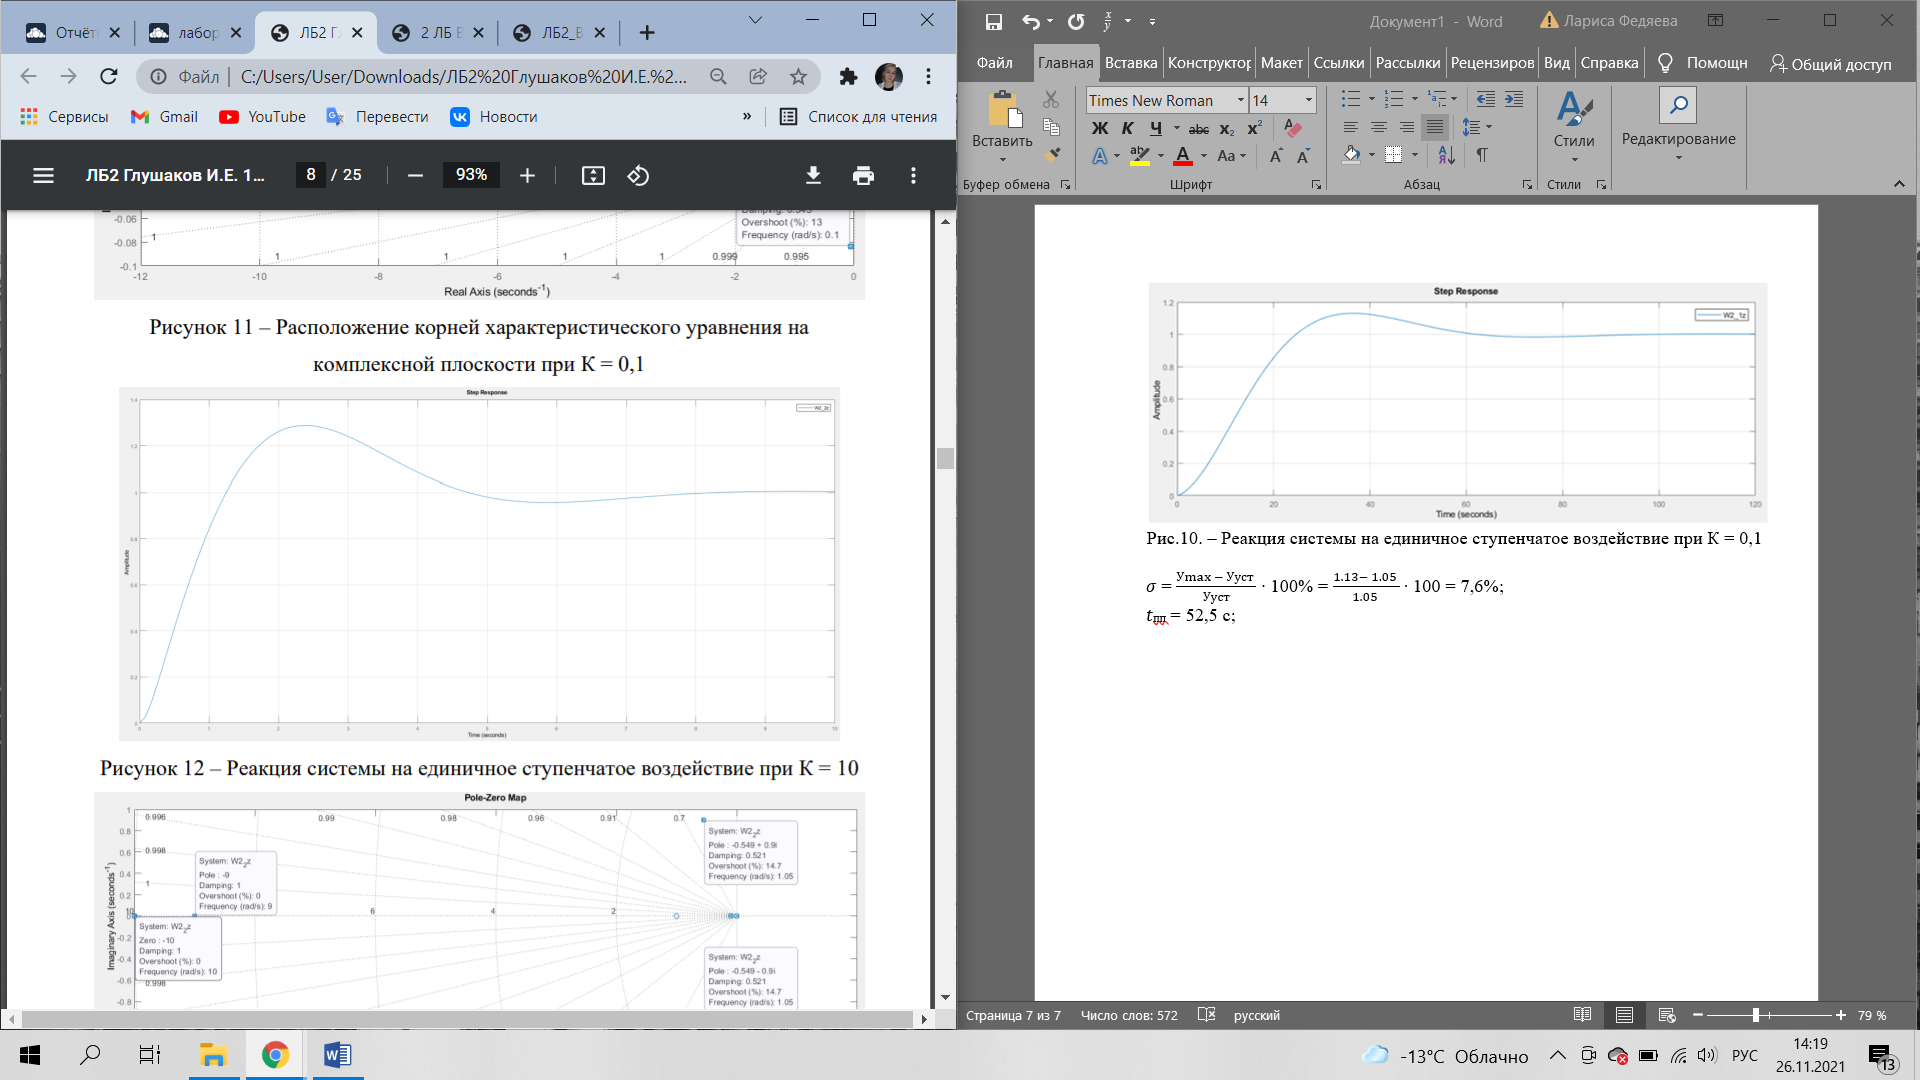Open the Перевести bookmark
Screen dimensions: 1920x1080
pos(377,117)
